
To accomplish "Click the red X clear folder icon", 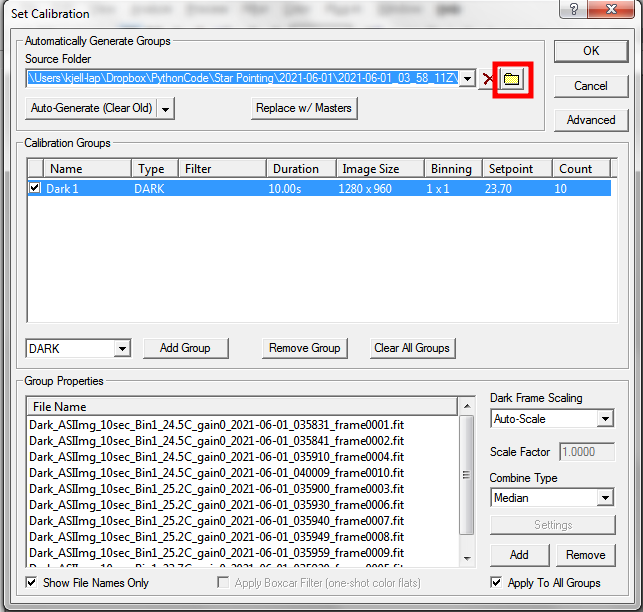I will pyautogui.click(x=487, y=79).
